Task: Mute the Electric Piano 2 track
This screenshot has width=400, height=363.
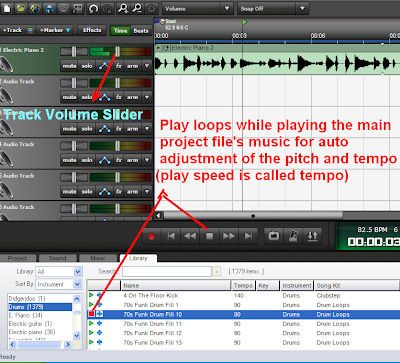Action: [69, 66]
